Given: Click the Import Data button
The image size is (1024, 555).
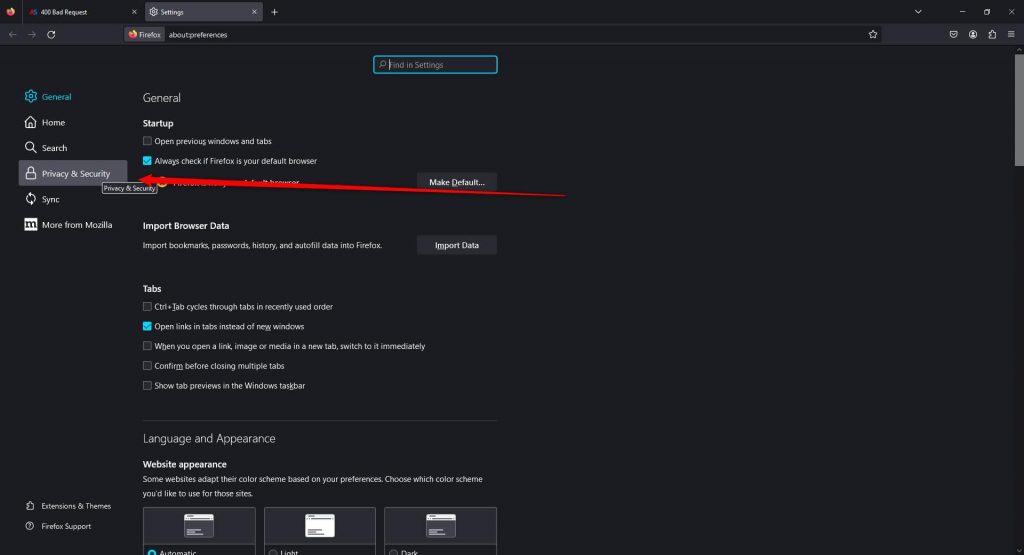Looking at the screenshot, I should coord(456,245).
